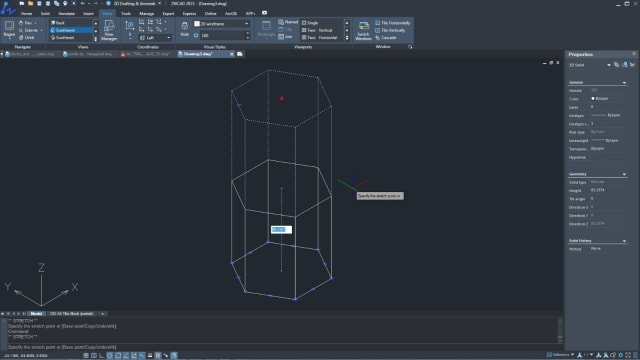Toggle the snap mode status bar icon

pyautogui.click(x=86, y=356)
